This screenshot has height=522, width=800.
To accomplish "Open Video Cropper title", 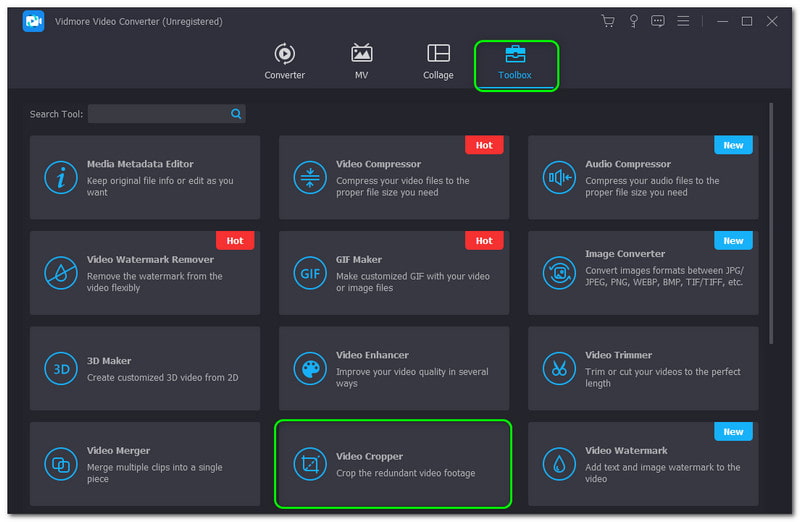I will coord(369,456).
